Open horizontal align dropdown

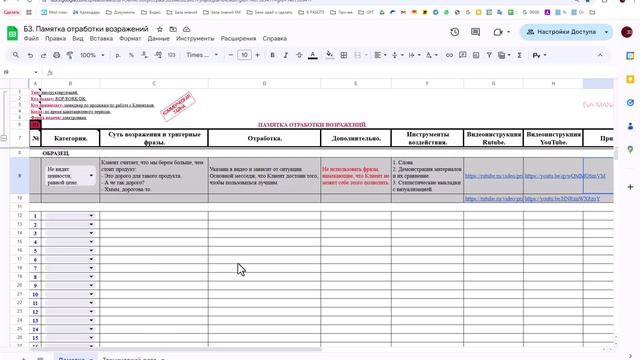pyautogui.click(x=380, y=55)
